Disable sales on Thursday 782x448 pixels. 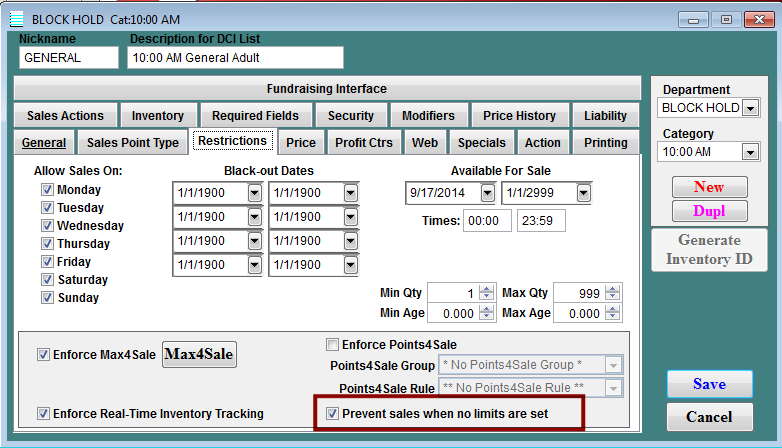tap(47, 243)
